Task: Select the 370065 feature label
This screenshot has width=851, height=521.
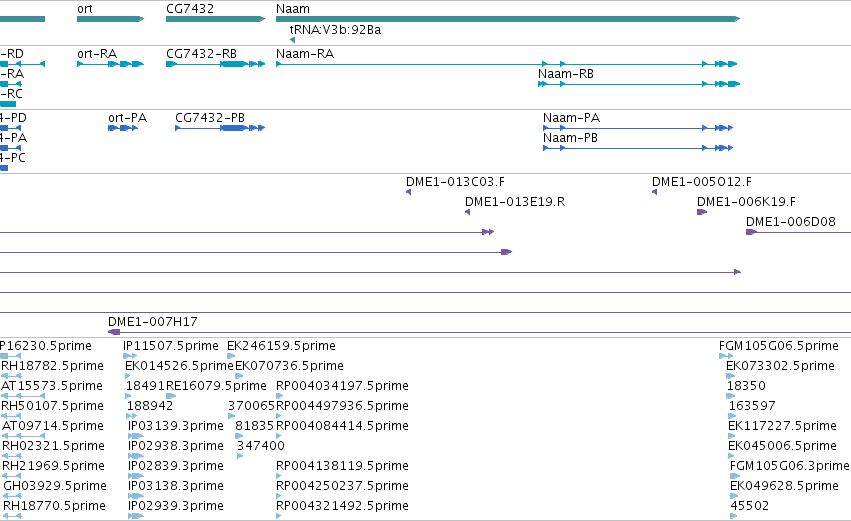Action: tap(251, 406)
